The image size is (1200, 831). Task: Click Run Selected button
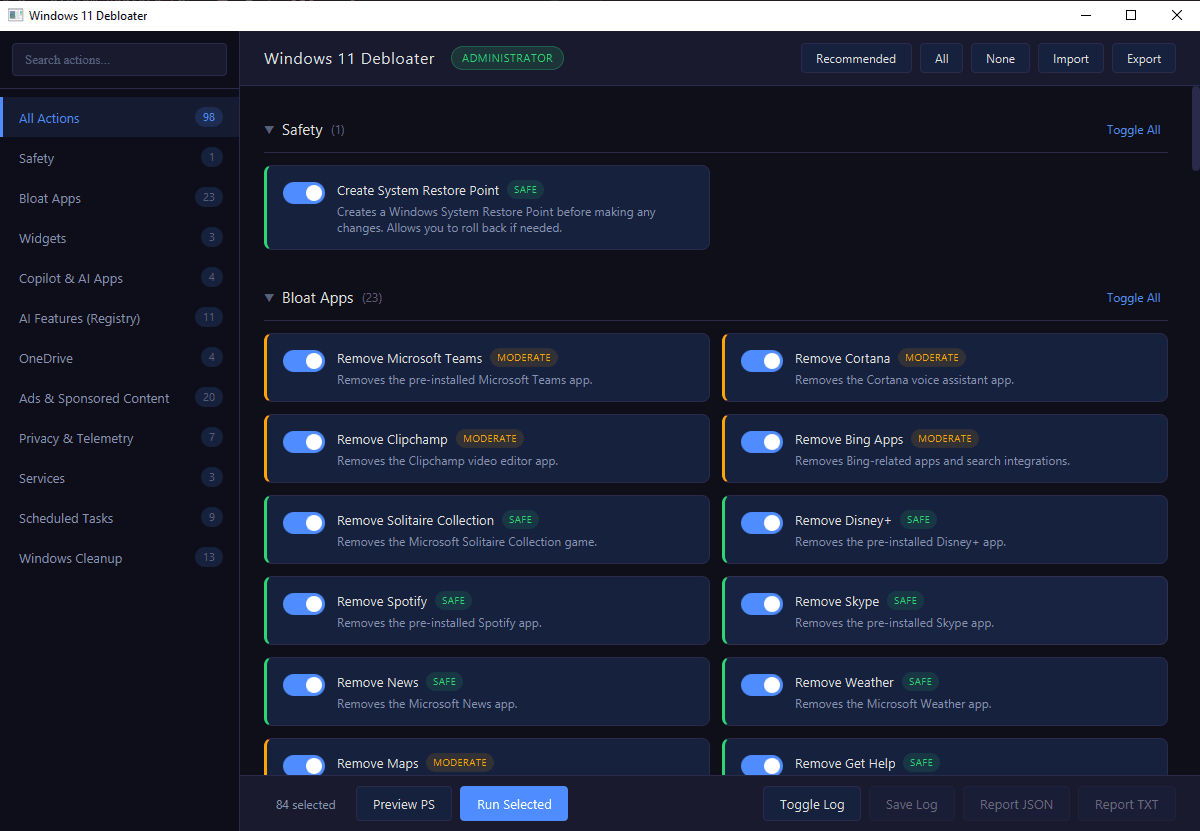(514, 804)
